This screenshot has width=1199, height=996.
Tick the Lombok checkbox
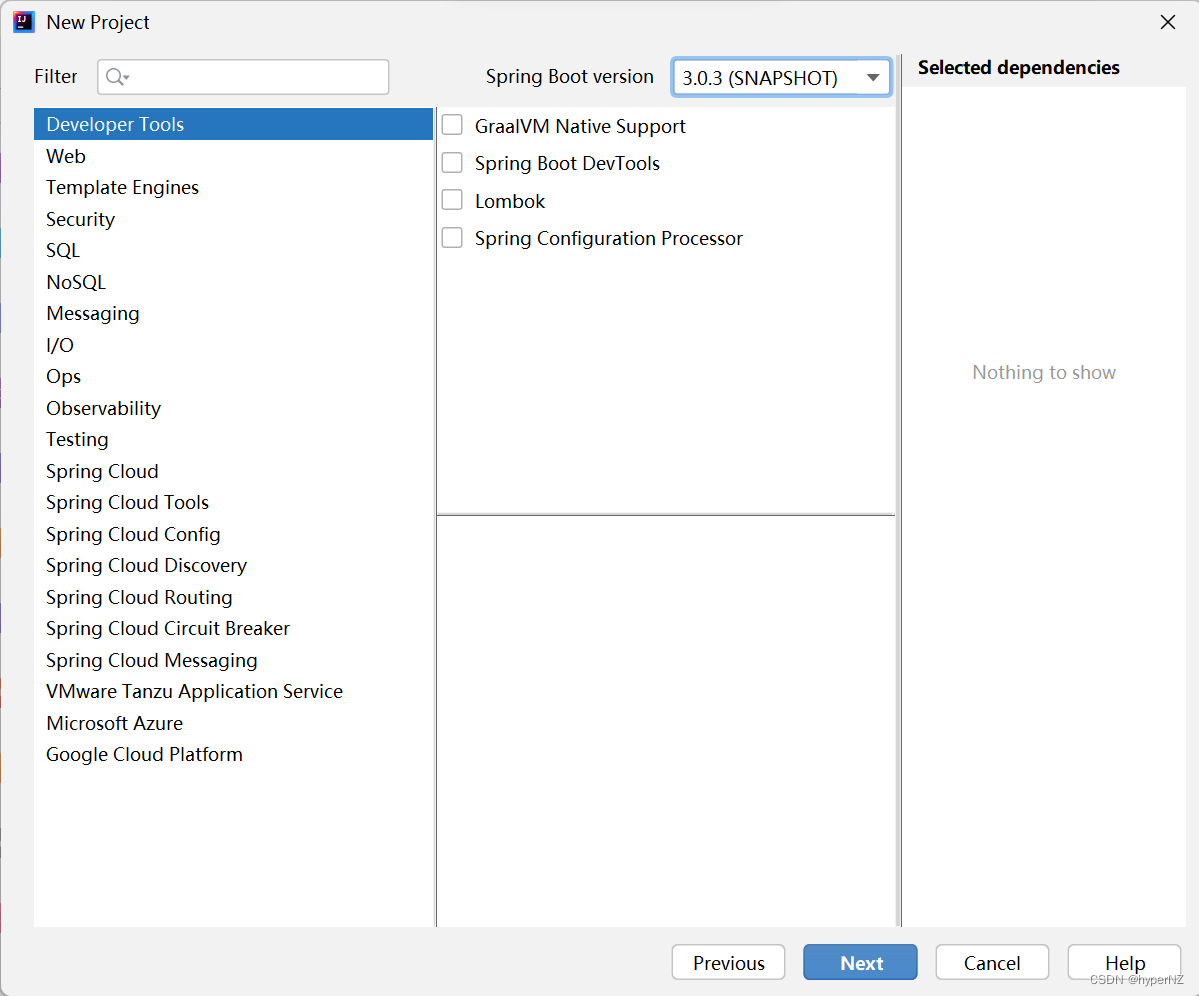click(x=452, y=200)
